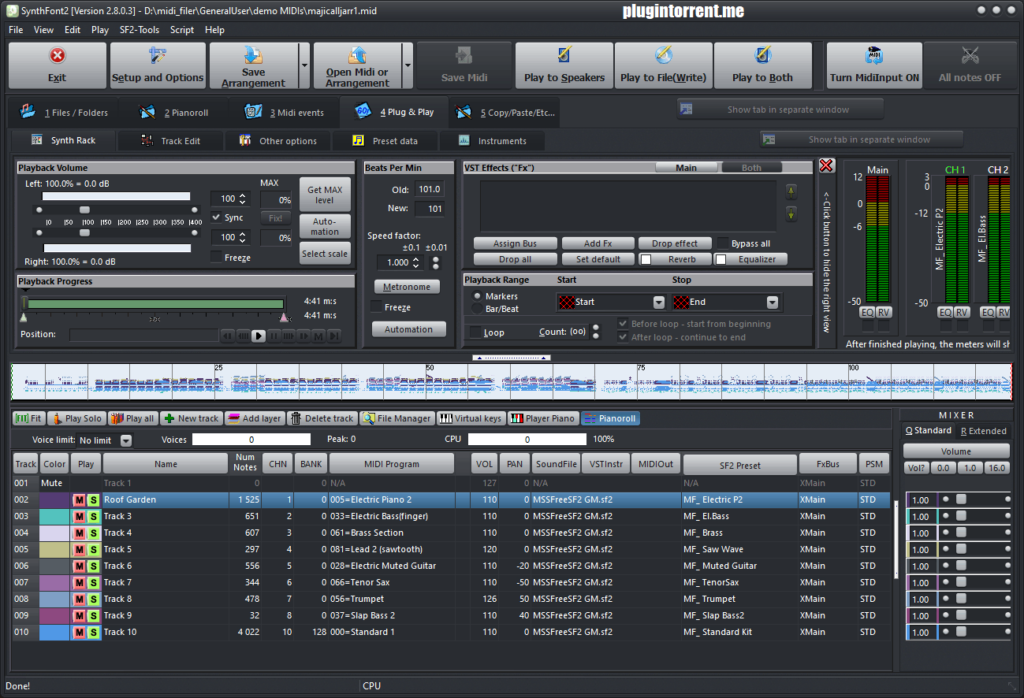Adjust left volume 100 spinner
Viewport: 1024px width, 698px height.
click(x=242, y=198)
